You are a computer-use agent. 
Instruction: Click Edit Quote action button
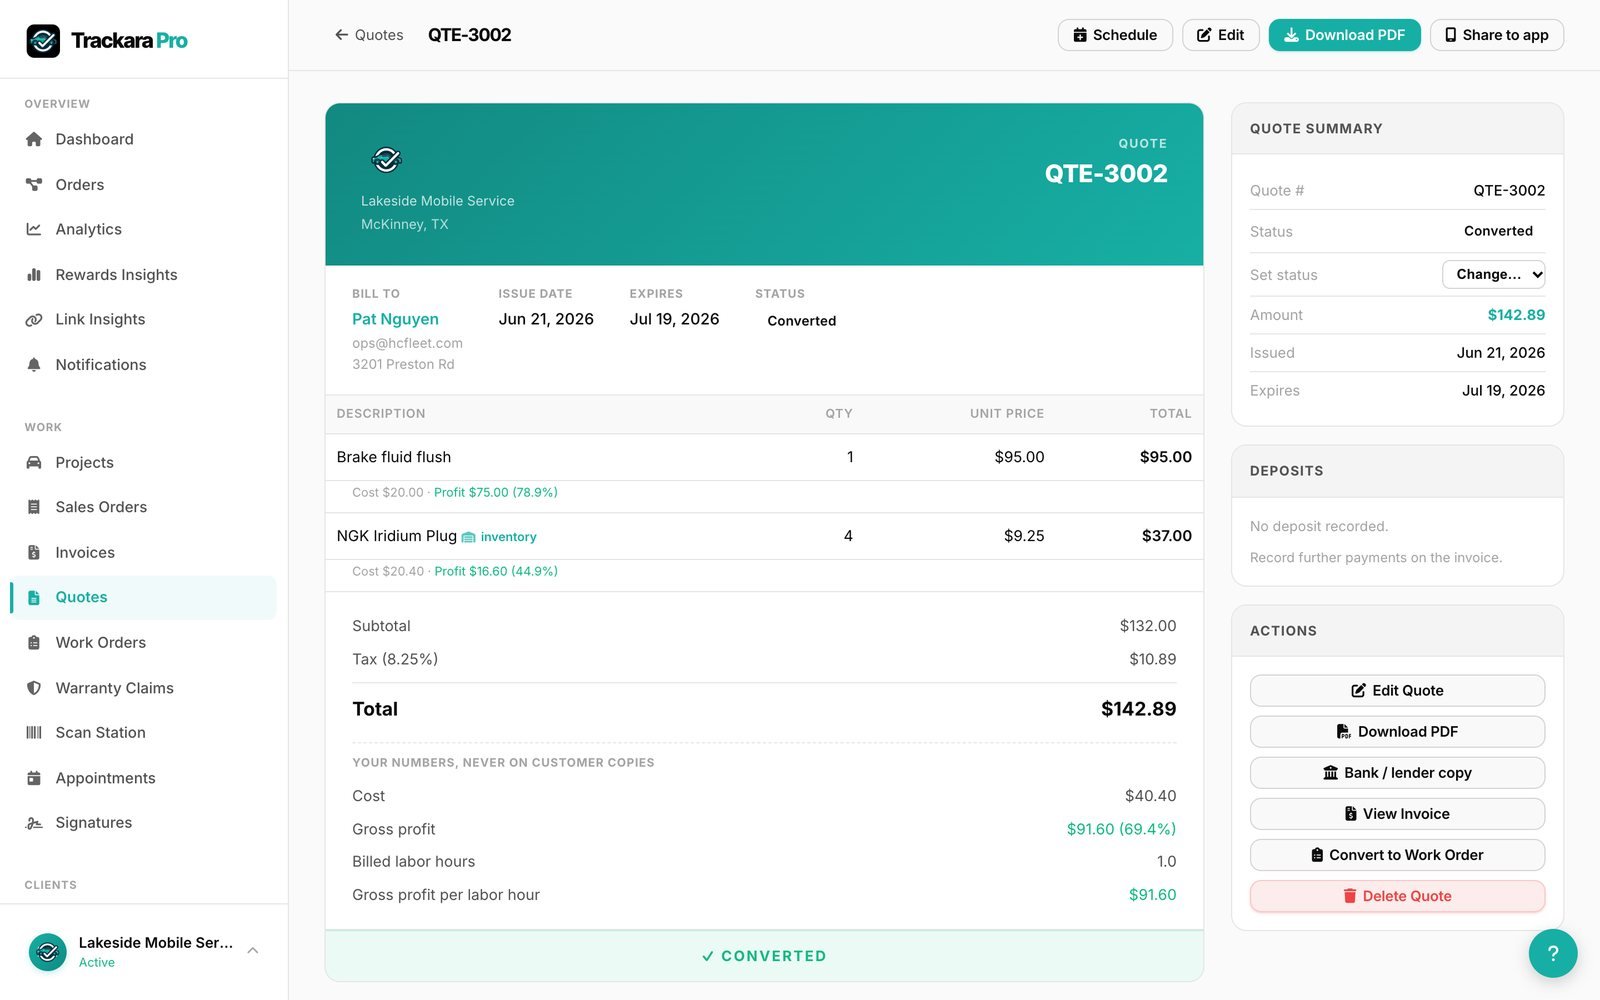pos(1397,690)
